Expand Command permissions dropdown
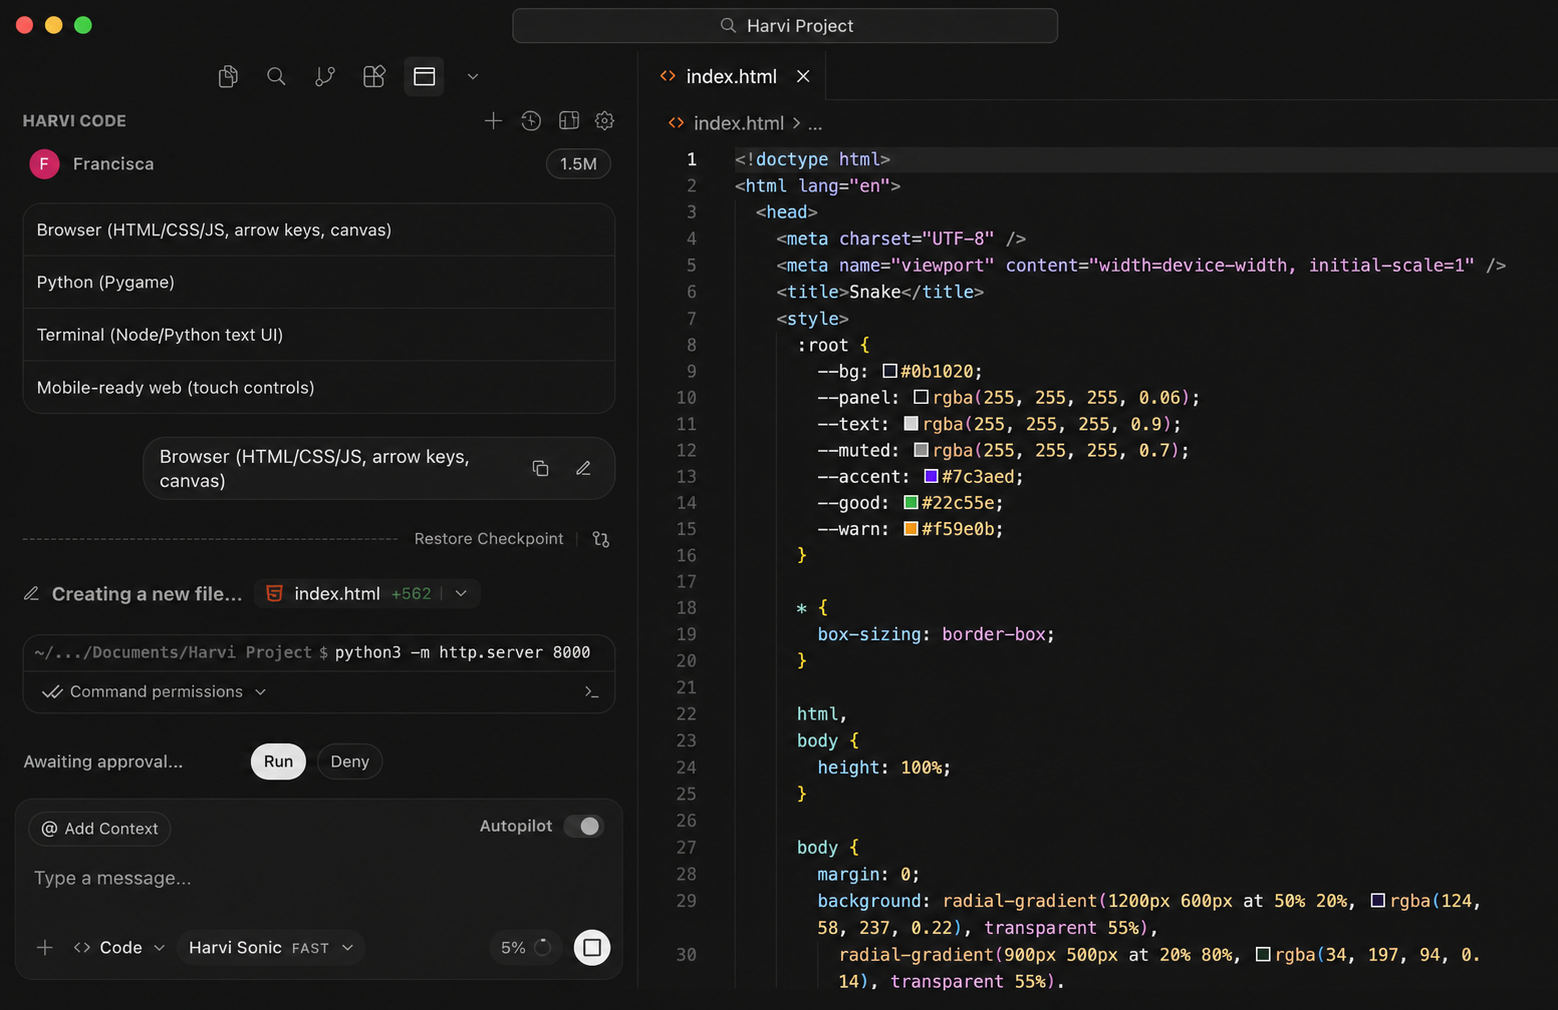Image resolution: width=1558 pixels, height=1010 pixels. pyautogui.click(x=155, y=692)
